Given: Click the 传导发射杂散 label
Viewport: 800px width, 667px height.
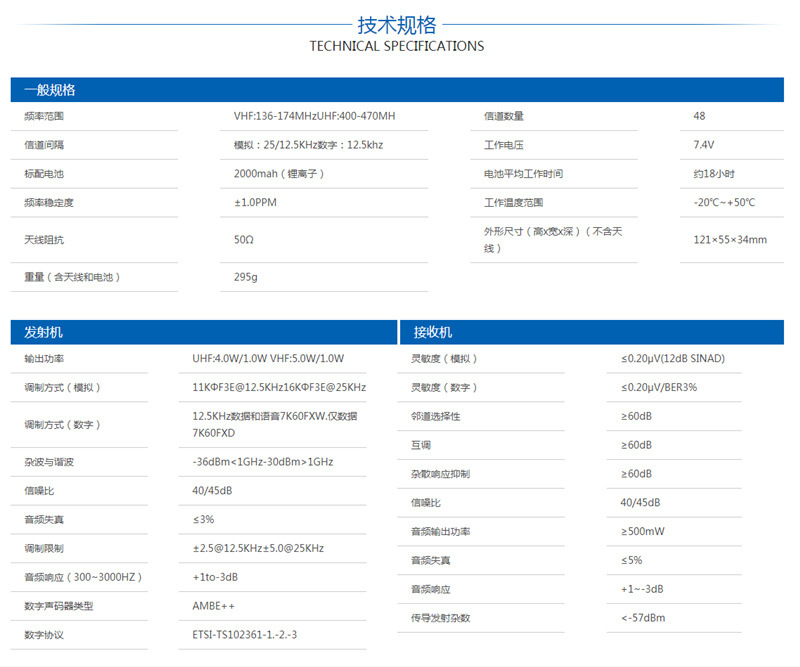Looking at the screenshot, I should pyautogui.click(x=440, y=618).
